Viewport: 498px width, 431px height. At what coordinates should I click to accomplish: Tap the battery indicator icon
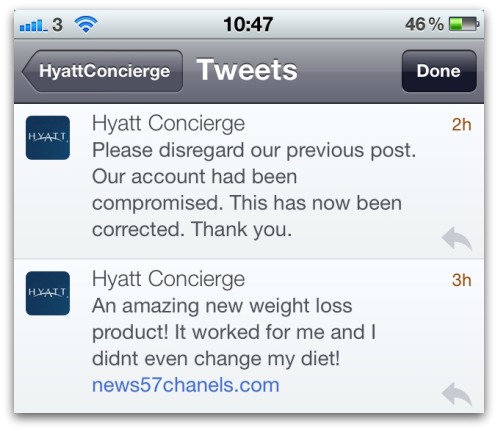point(464,24)
